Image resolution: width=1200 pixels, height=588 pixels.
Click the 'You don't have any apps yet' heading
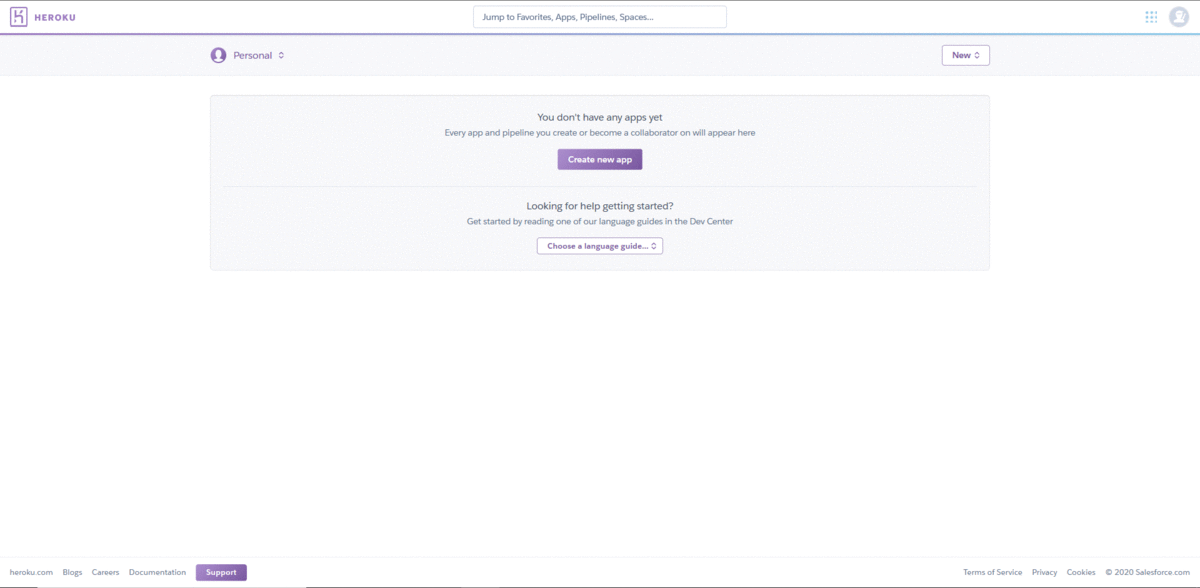pyautogui.click(x=600, y=117)
